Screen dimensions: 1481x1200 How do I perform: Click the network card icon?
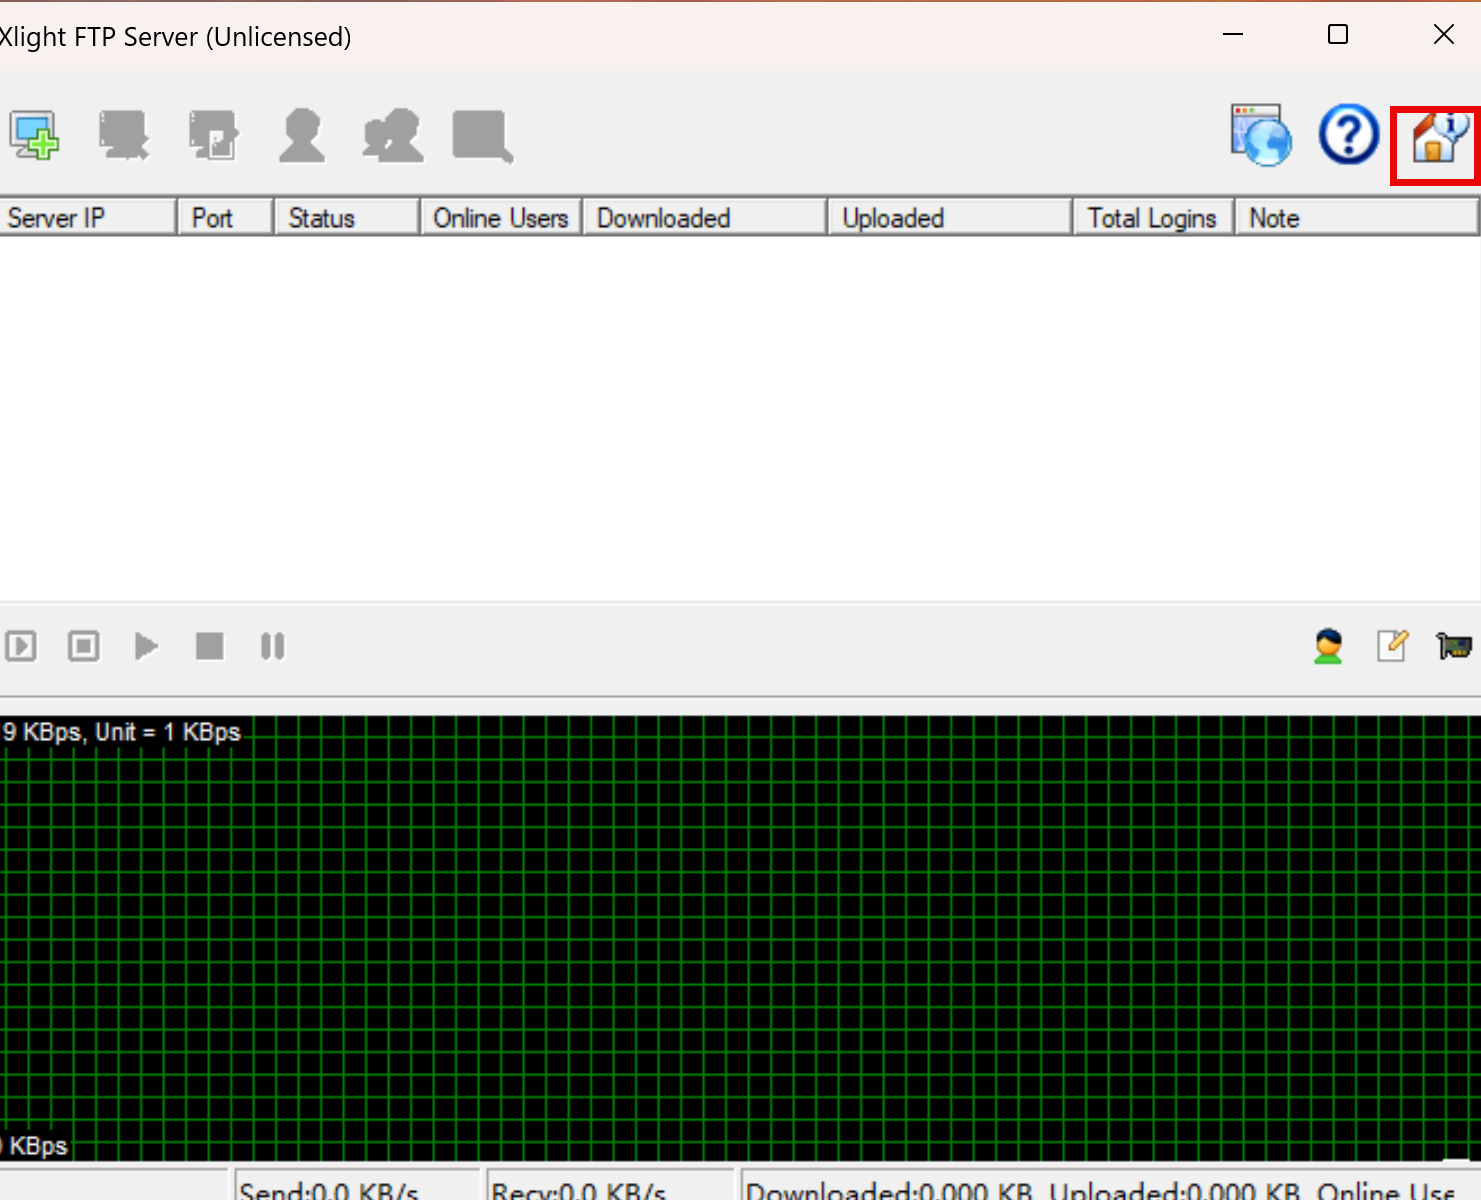click(1453, 646)
